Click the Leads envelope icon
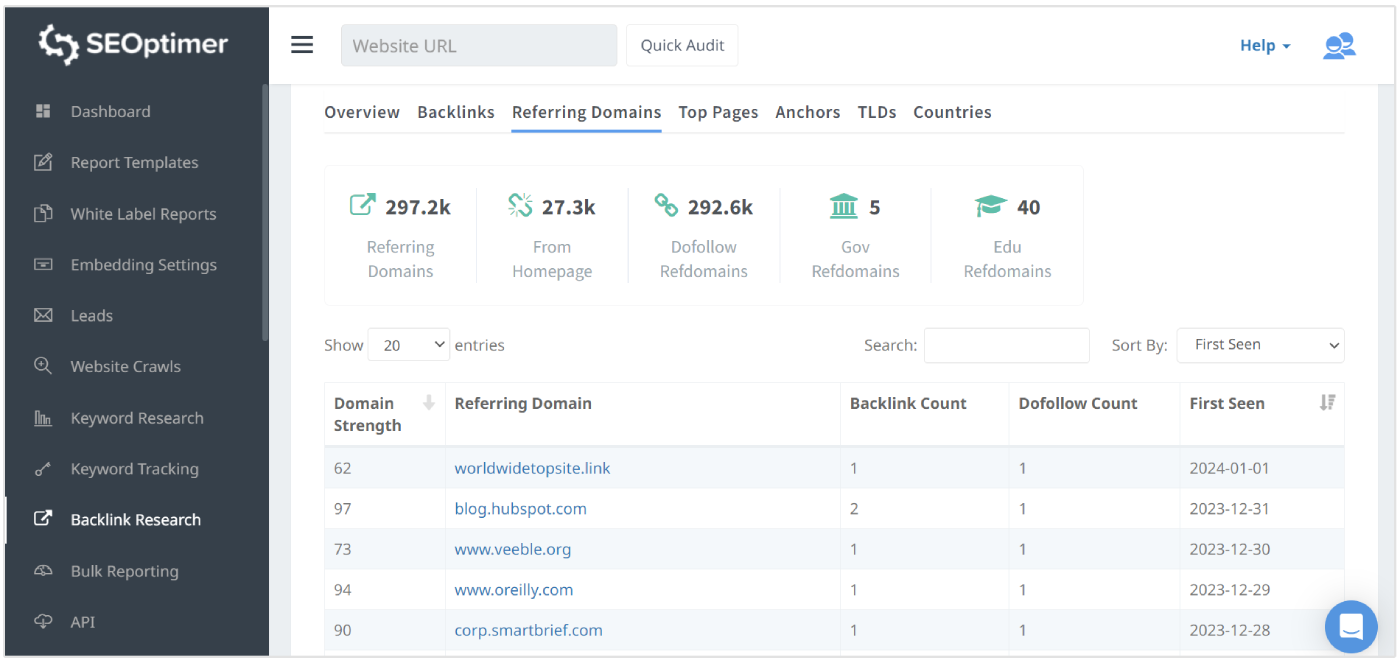1400x663 pixels. coord(43,316)
